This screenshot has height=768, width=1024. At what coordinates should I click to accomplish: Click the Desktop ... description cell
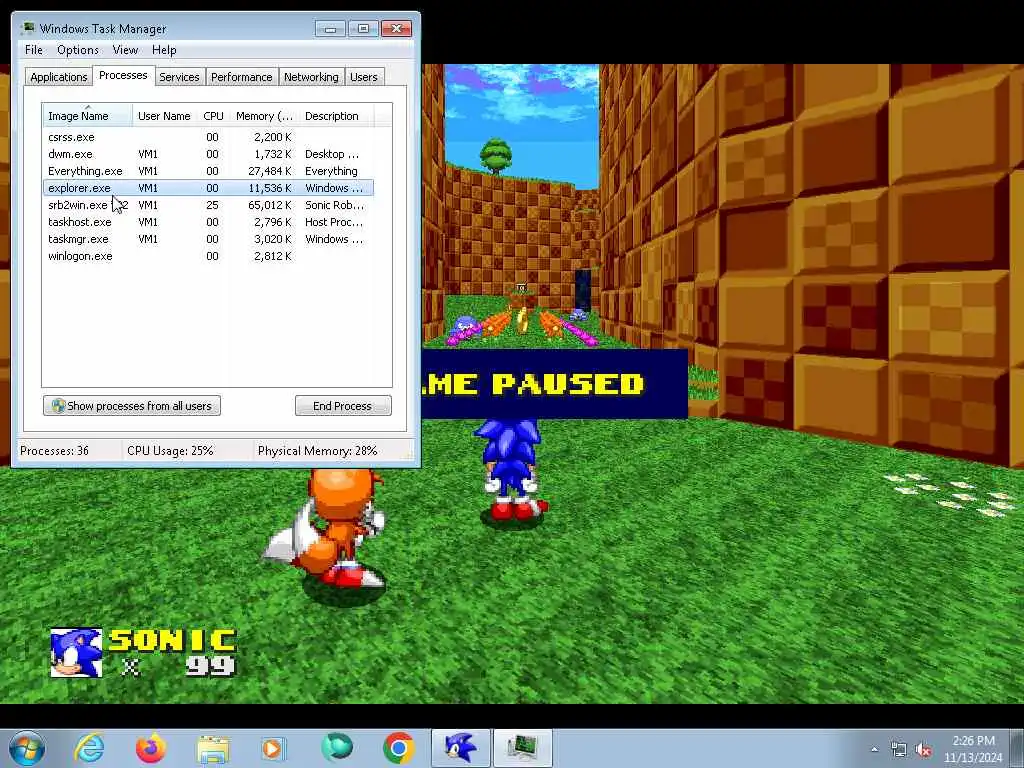pos(332,154)
